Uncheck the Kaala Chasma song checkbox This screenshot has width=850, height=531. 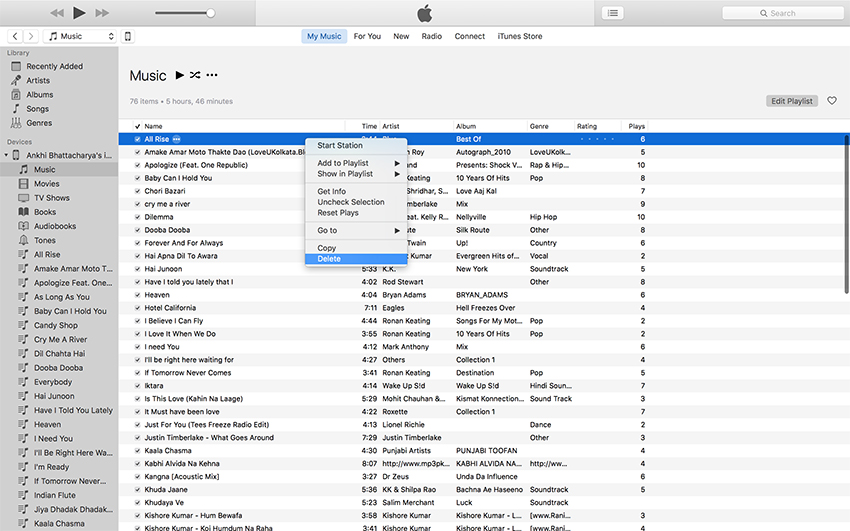pyautogui.click(x=138, y=451)
